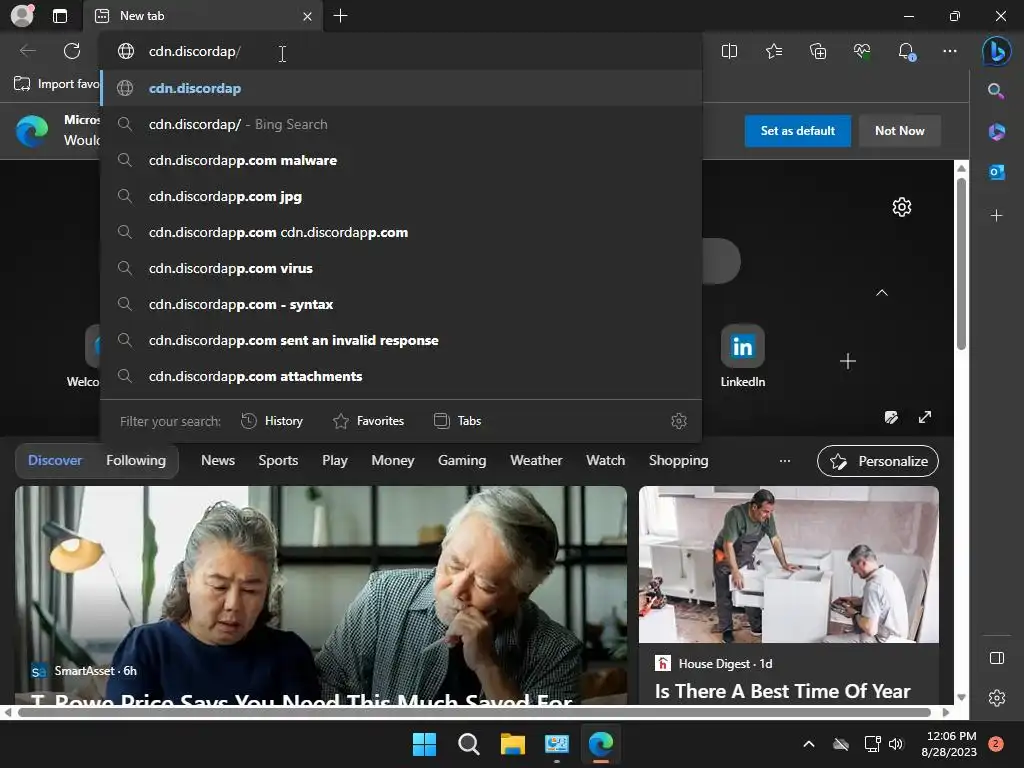Open the Favorites toolbar icon
This screenshot has width=1024, height=768.
[774, 51]
